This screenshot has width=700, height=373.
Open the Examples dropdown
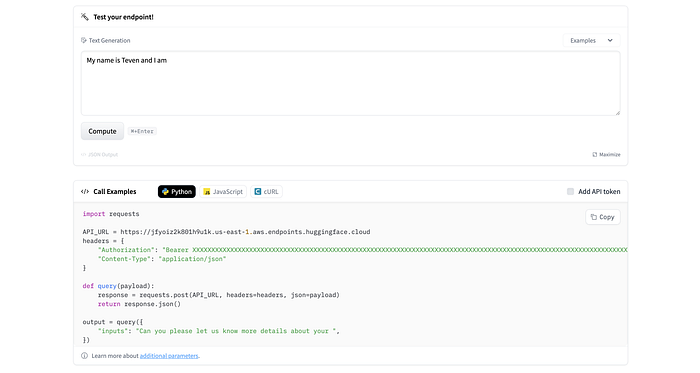click(x=591, y=41)
